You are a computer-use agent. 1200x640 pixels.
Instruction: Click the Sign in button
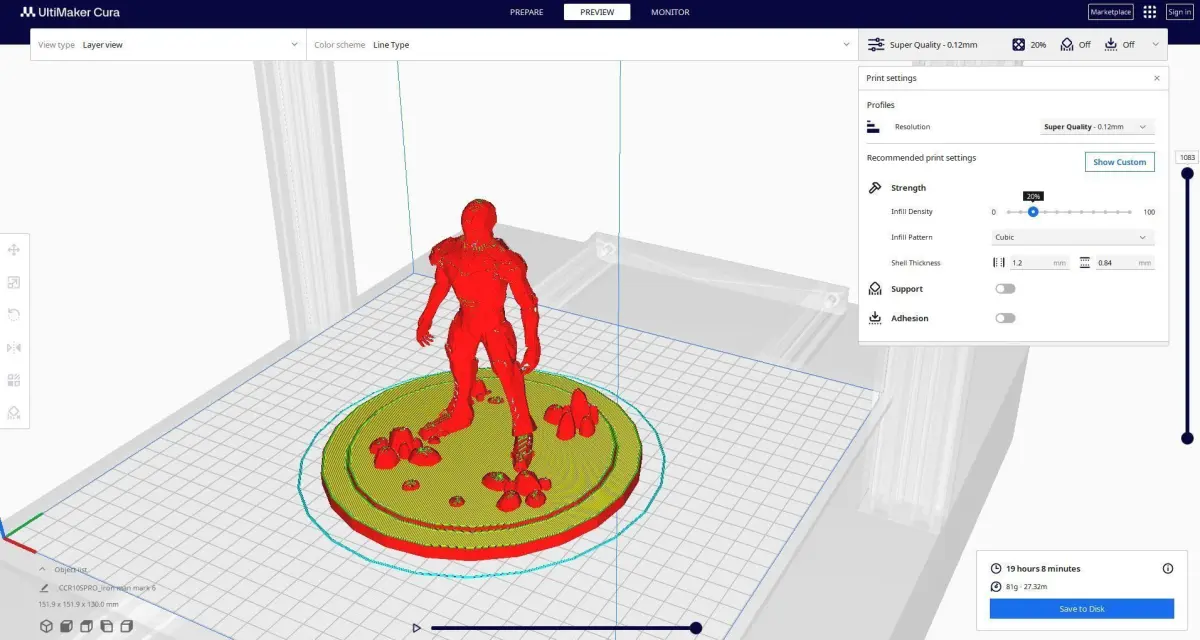coord(1179,12)
